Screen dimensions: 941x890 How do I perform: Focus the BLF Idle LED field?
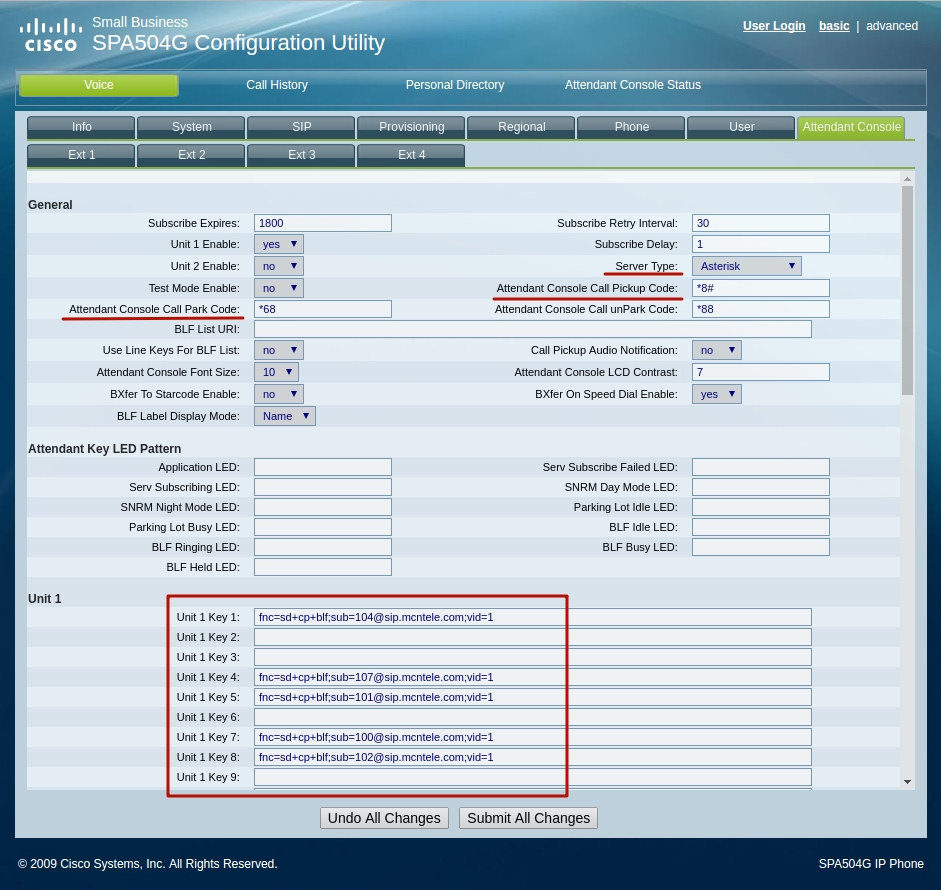[x=760, y=528]
